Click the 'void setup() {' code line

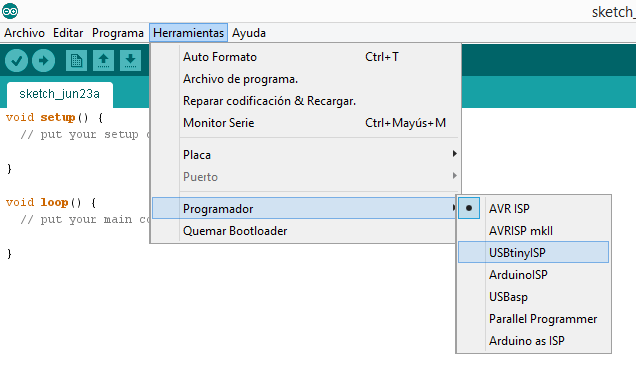click(54, 118)
